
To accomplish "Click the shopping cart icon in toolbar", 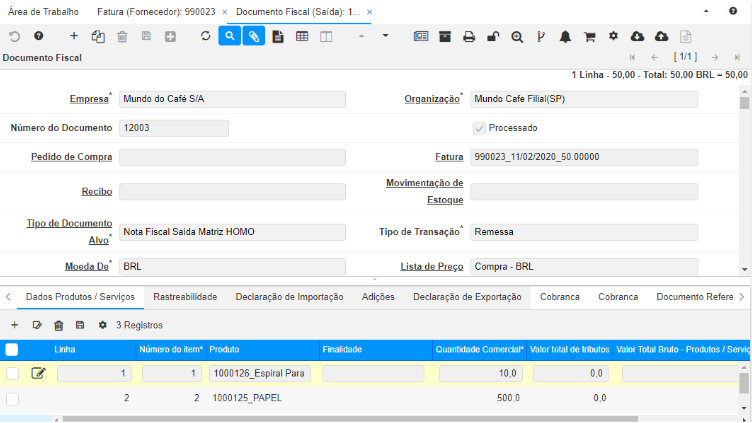I will 589,36.
